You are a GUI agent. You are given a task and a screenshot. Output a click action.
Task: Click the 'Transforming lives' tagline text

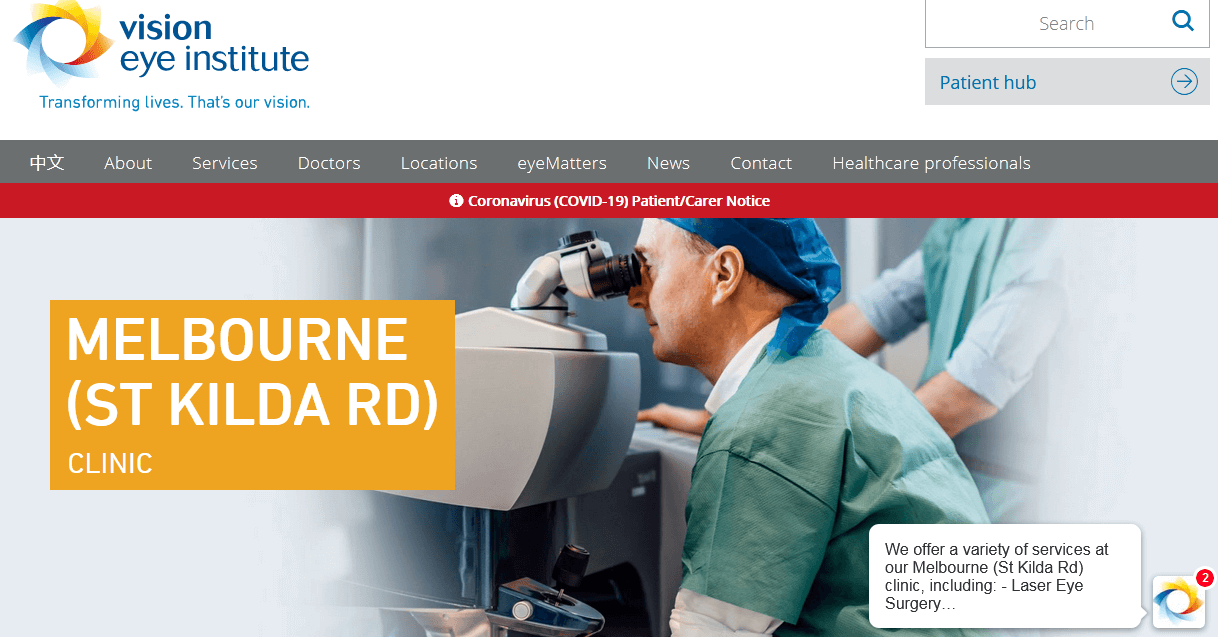click(x=174, y=102)
